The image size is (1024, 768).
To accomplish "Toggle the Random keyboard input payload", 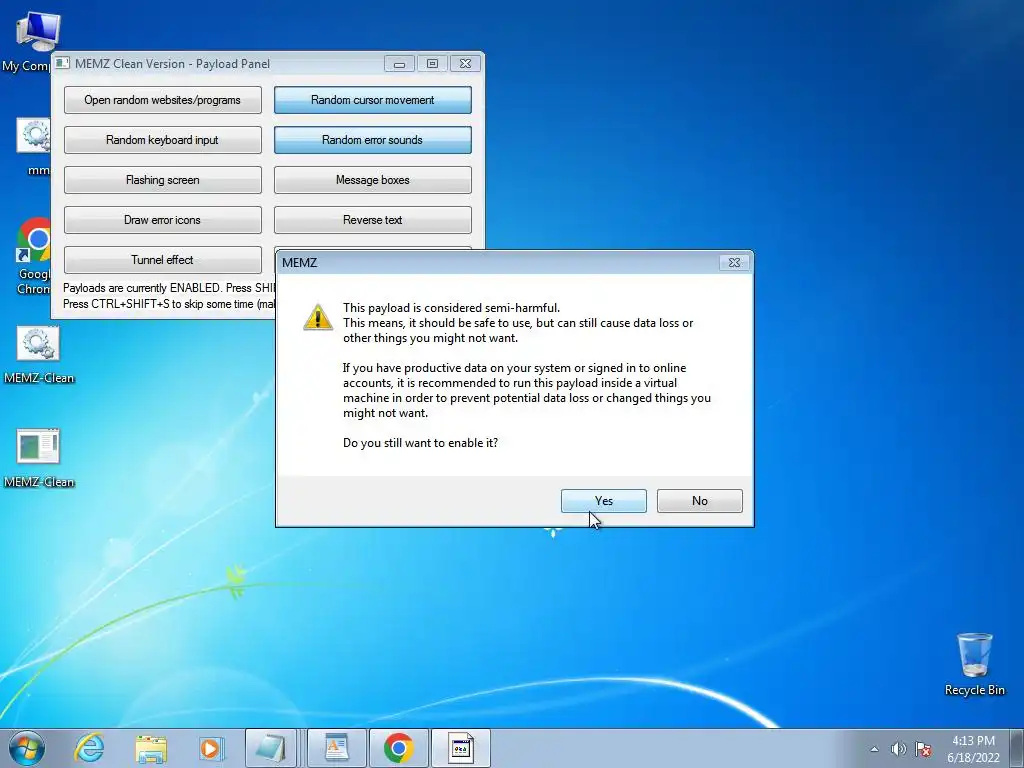I will pyautogui.click(x=163, y=140).
